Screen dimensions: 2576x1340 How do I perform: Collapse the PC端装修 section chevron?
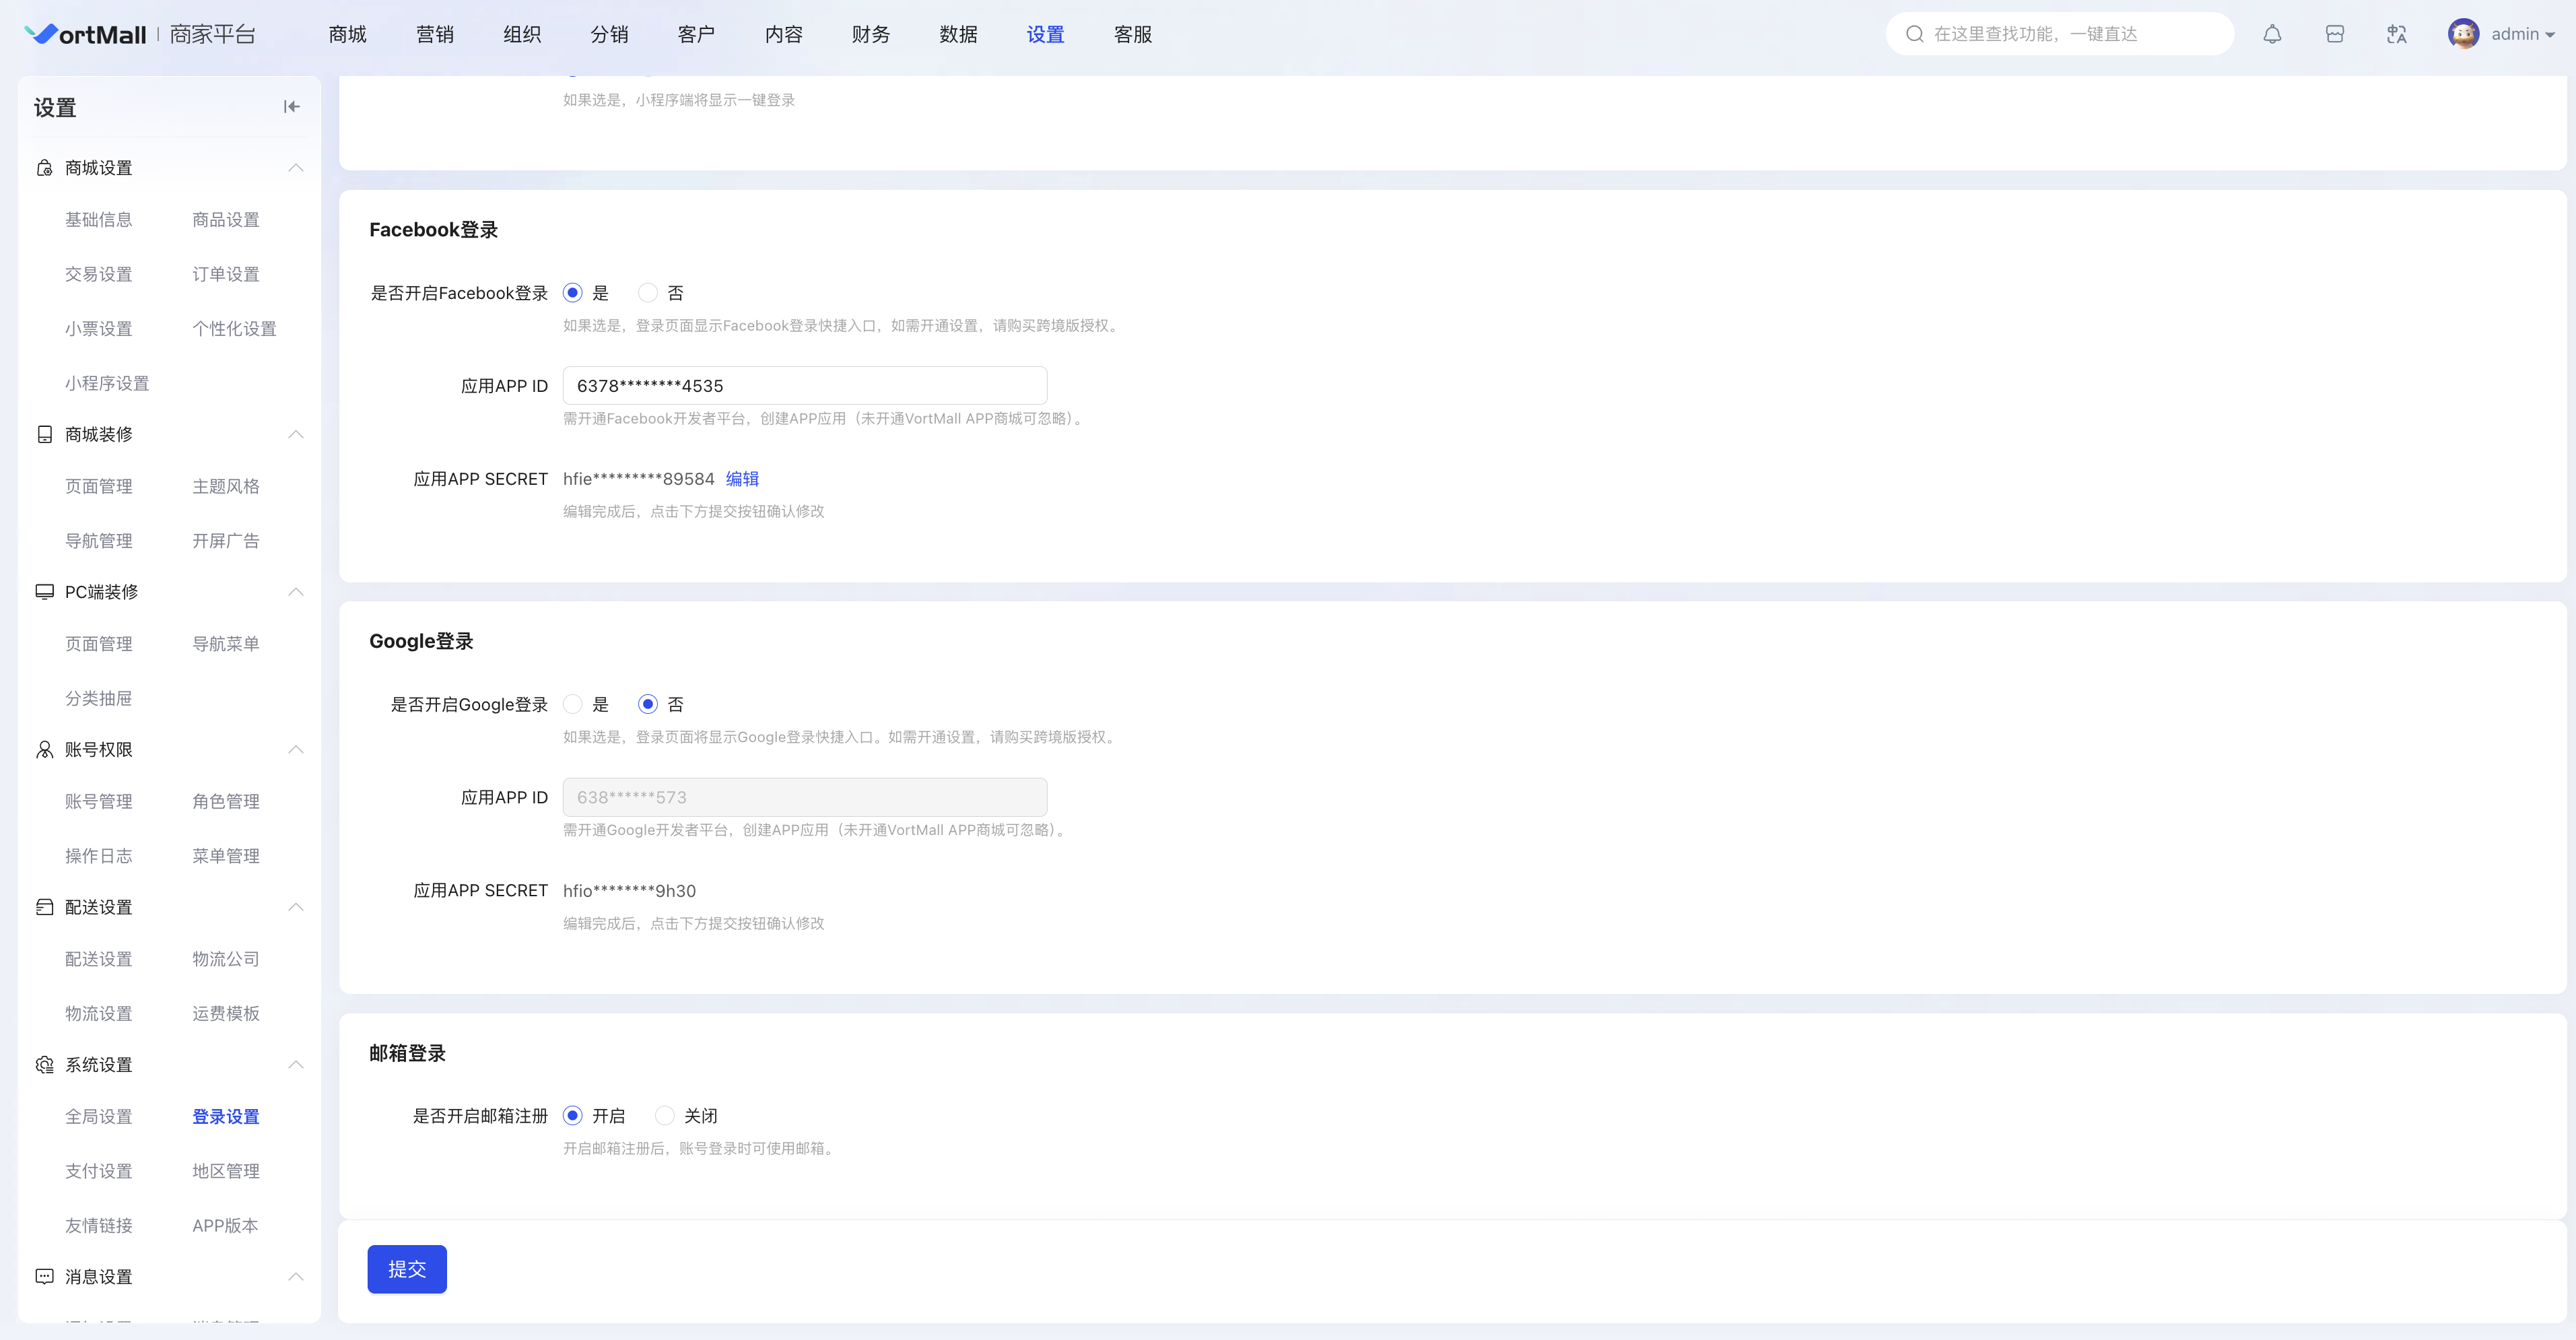[x=296, y=592]
